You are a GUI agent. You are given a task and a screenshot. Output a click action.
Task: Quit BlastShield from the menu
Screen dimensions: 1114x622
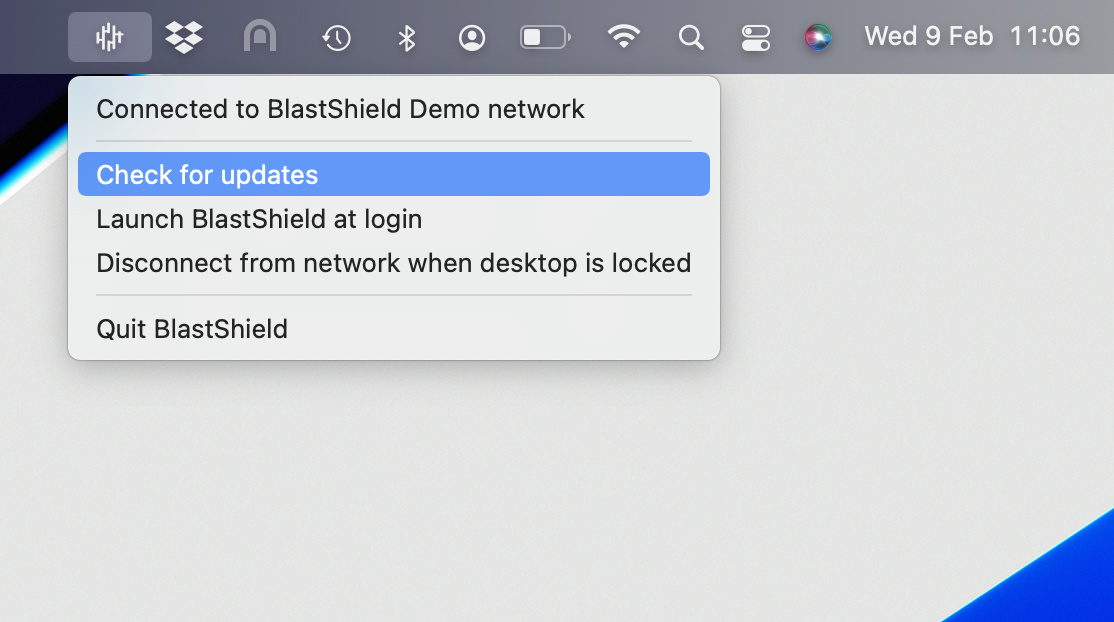pos(191,328)
